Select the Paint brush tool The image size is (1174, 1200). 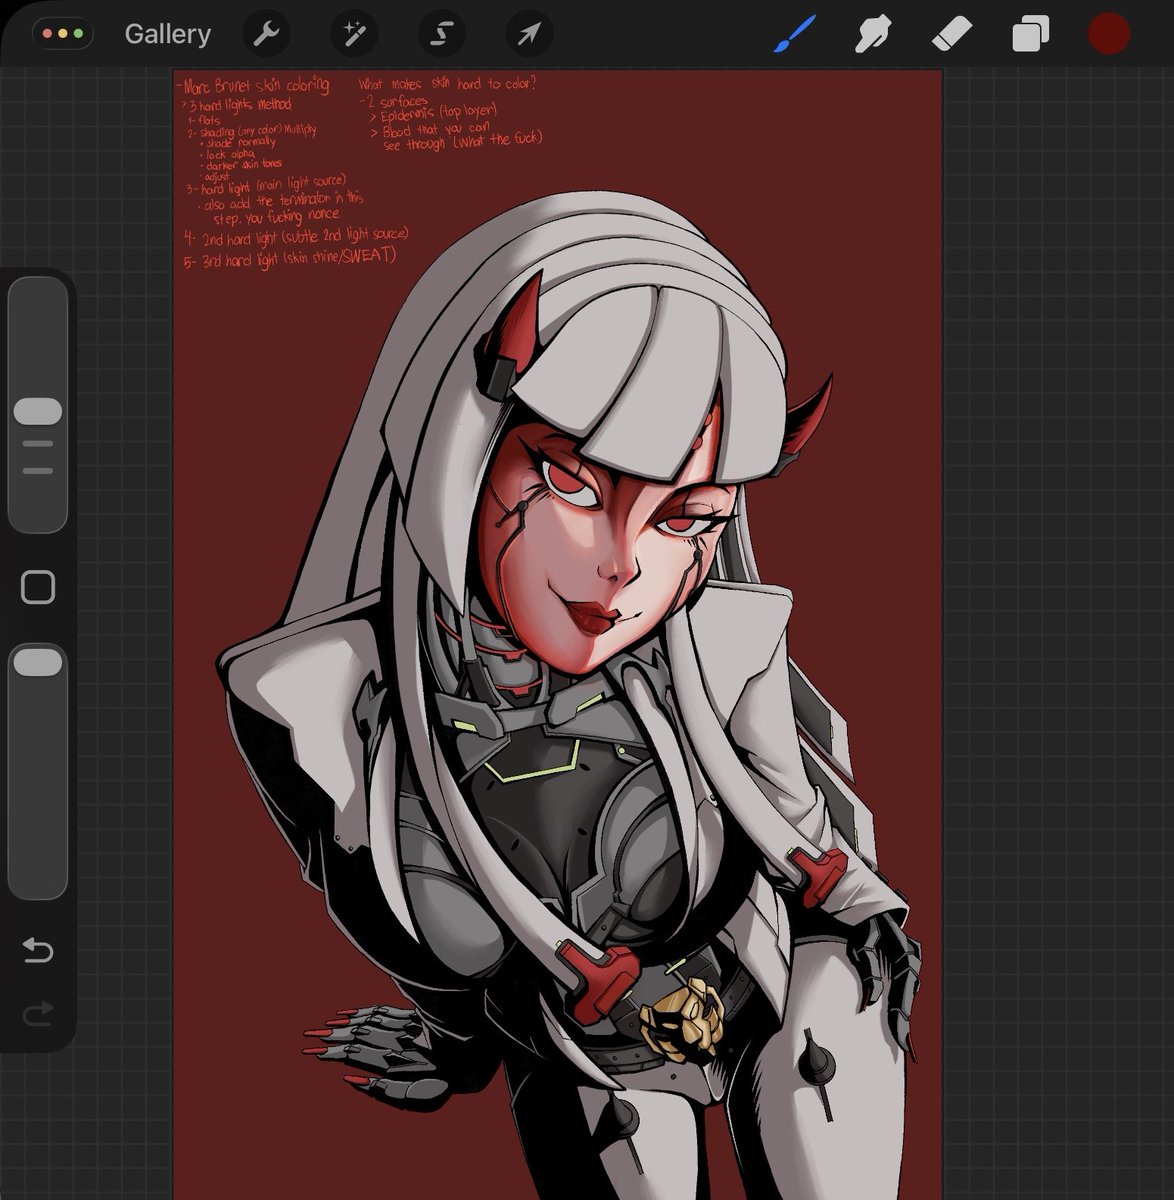pyautogui.click(x=796, y=34)
